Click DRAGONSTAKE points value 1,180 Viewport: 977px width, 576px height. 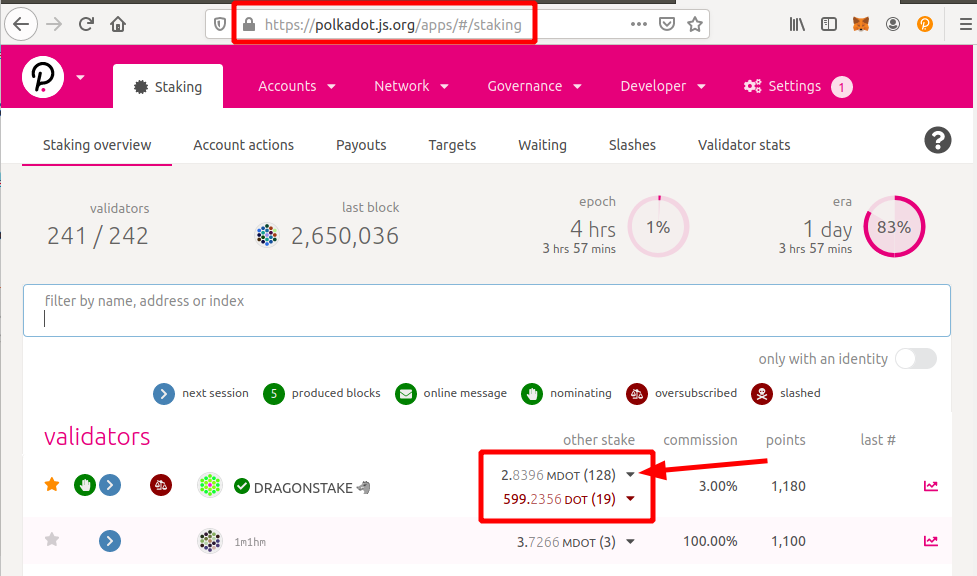tap(788, 486)
